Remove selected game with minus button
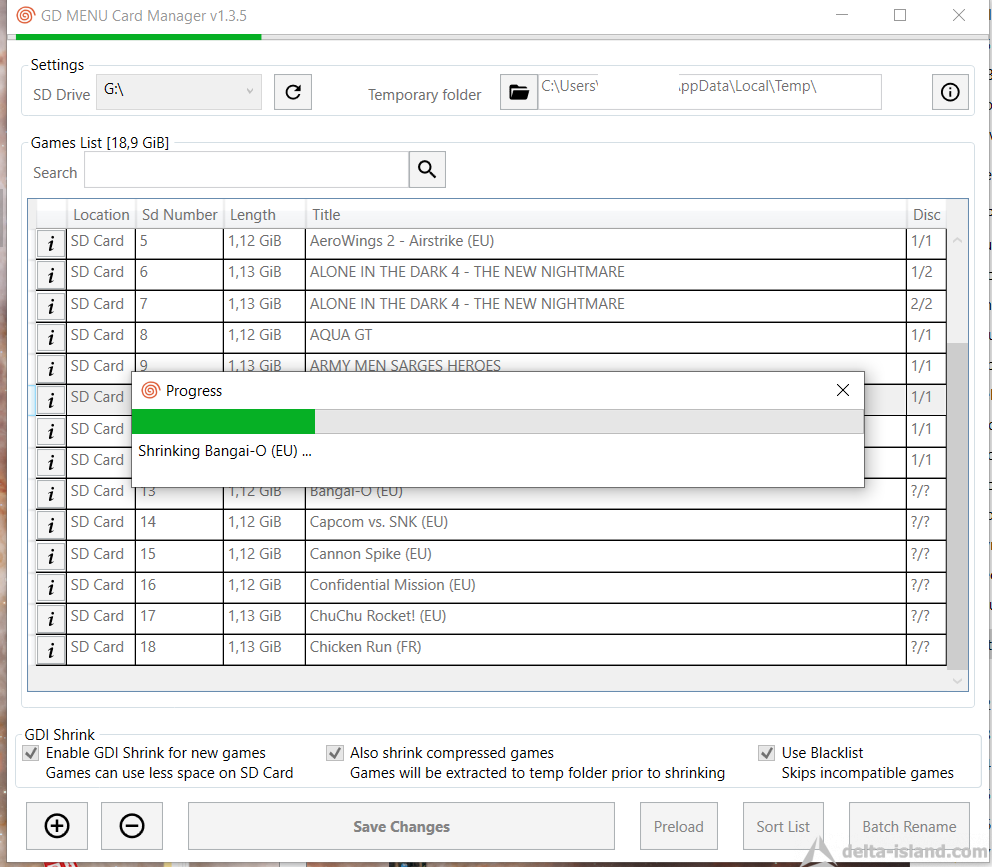Image resolution: width=992 pixels, height=867 pixels. click(132, 826)
